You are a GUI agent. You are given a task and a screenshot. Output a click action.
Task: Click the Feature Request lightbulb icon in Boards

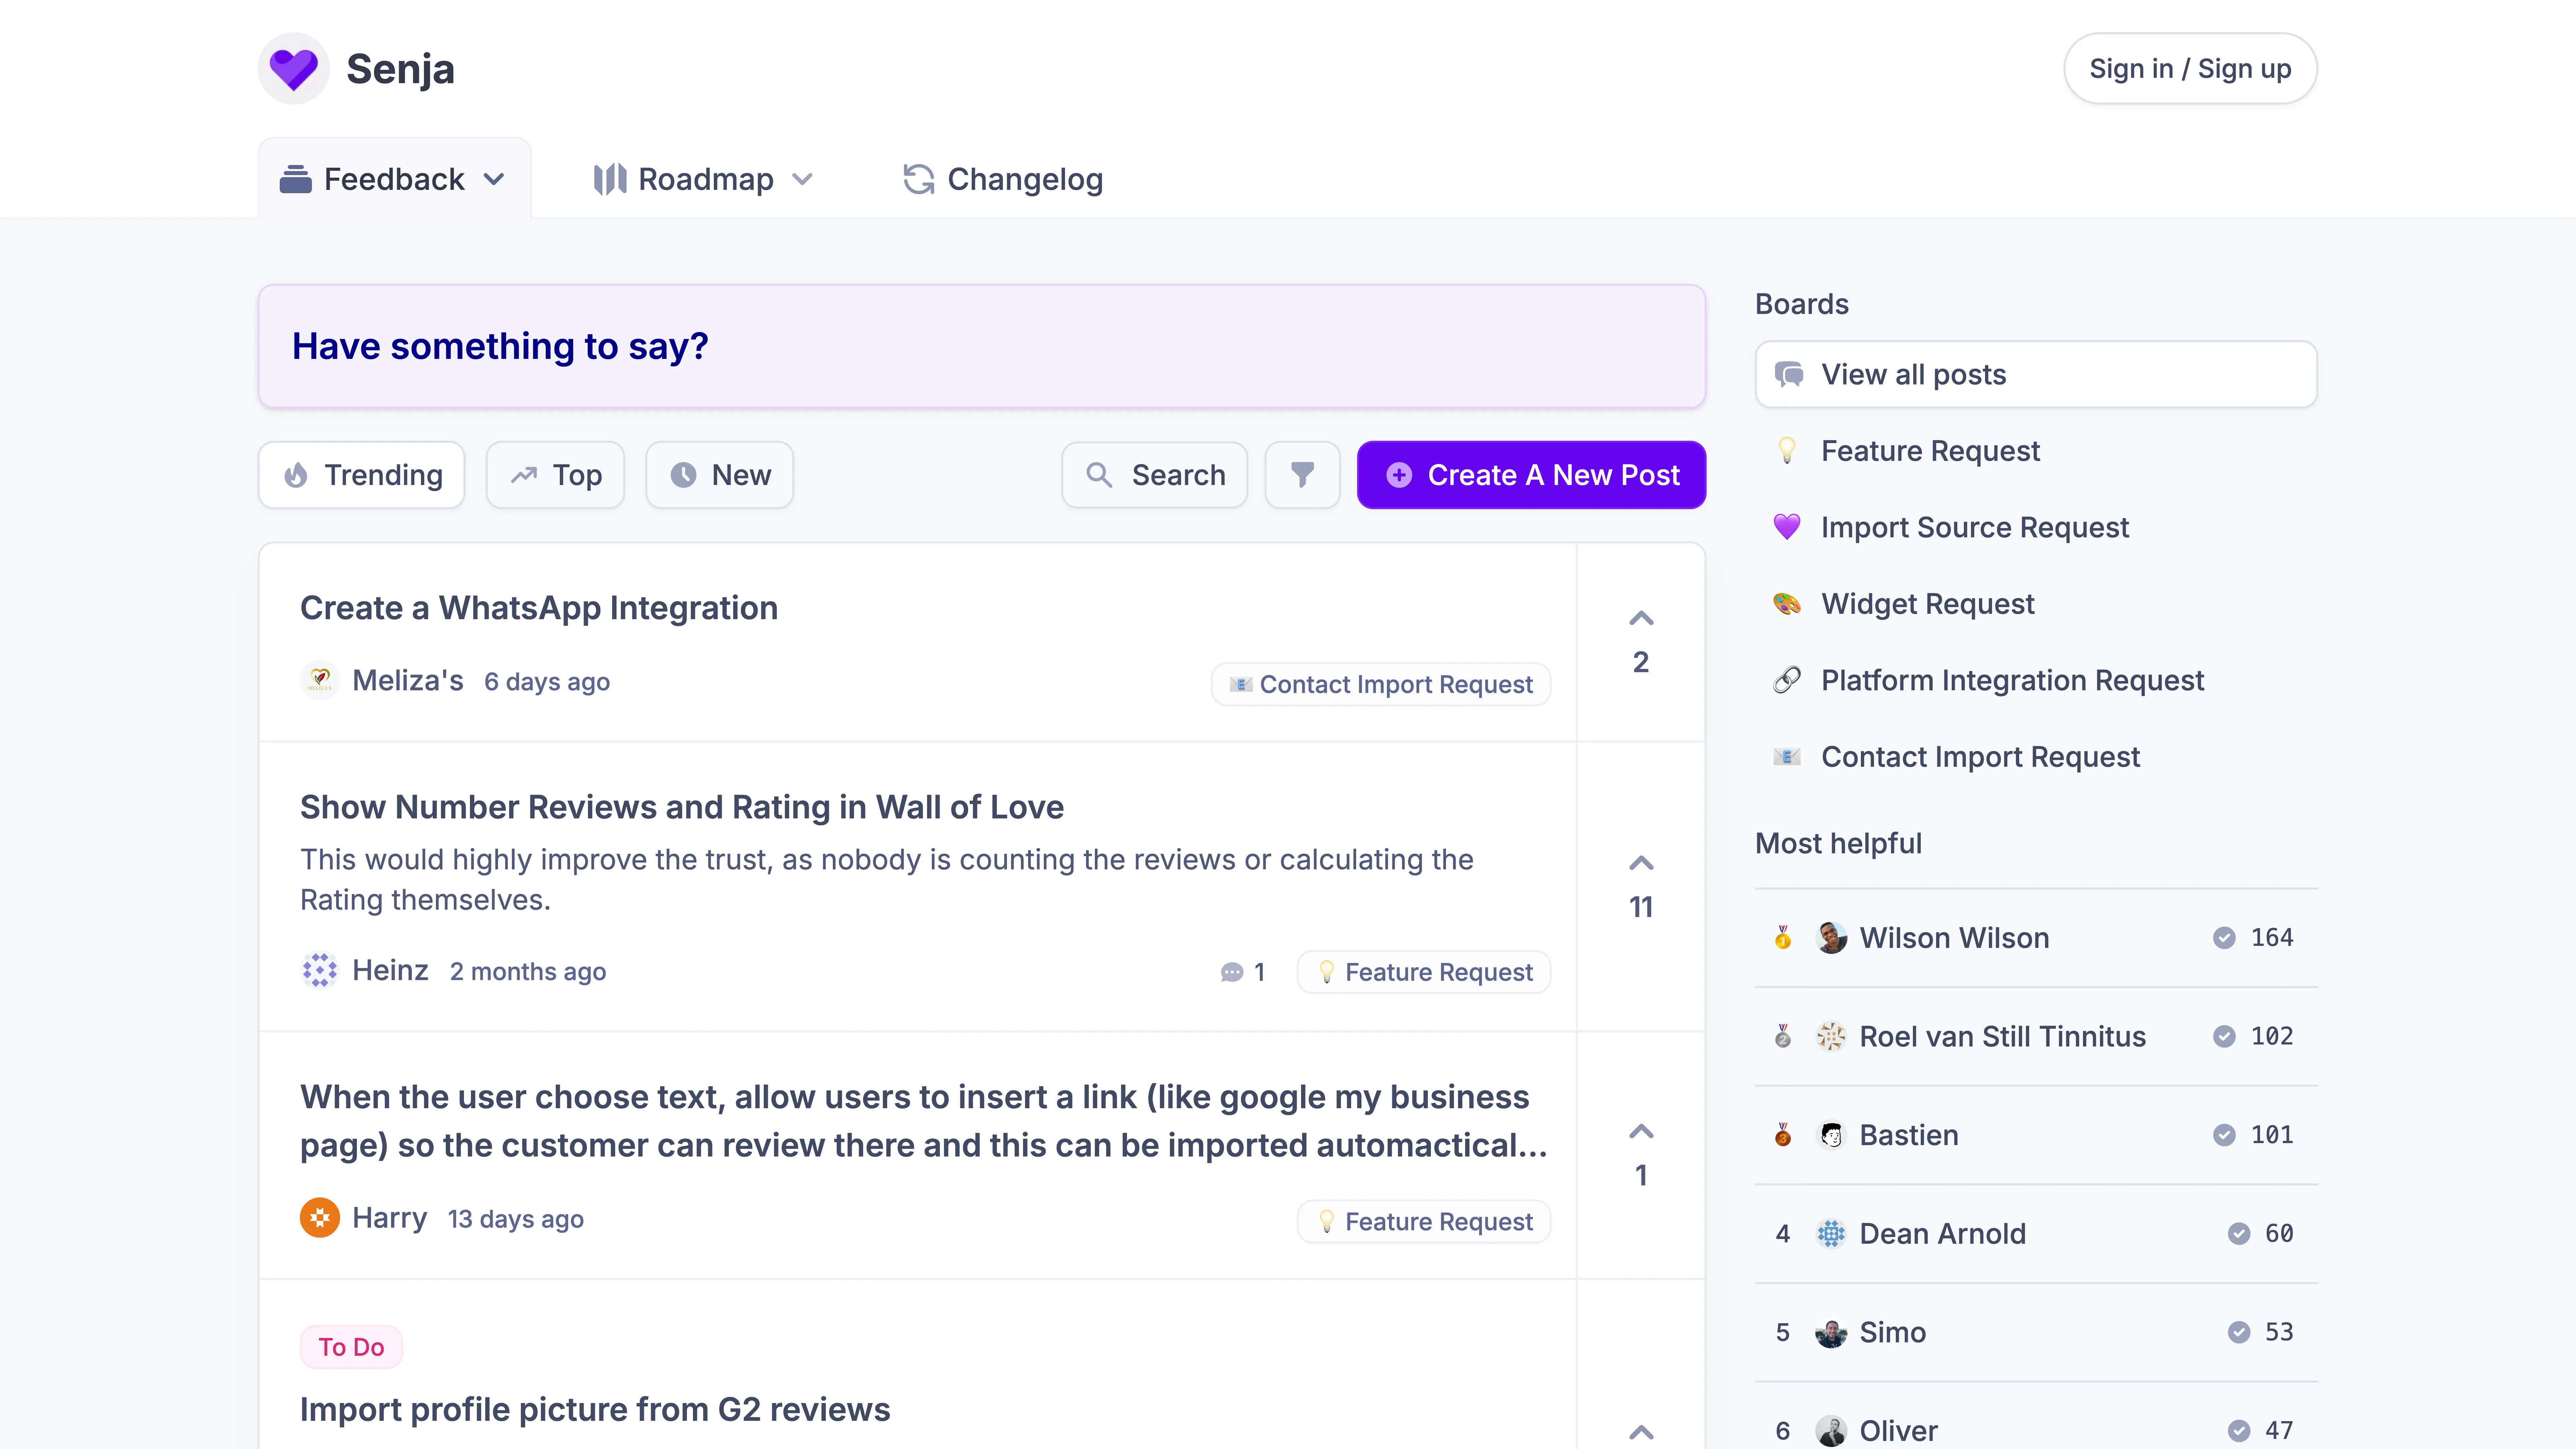(1787, 451)
